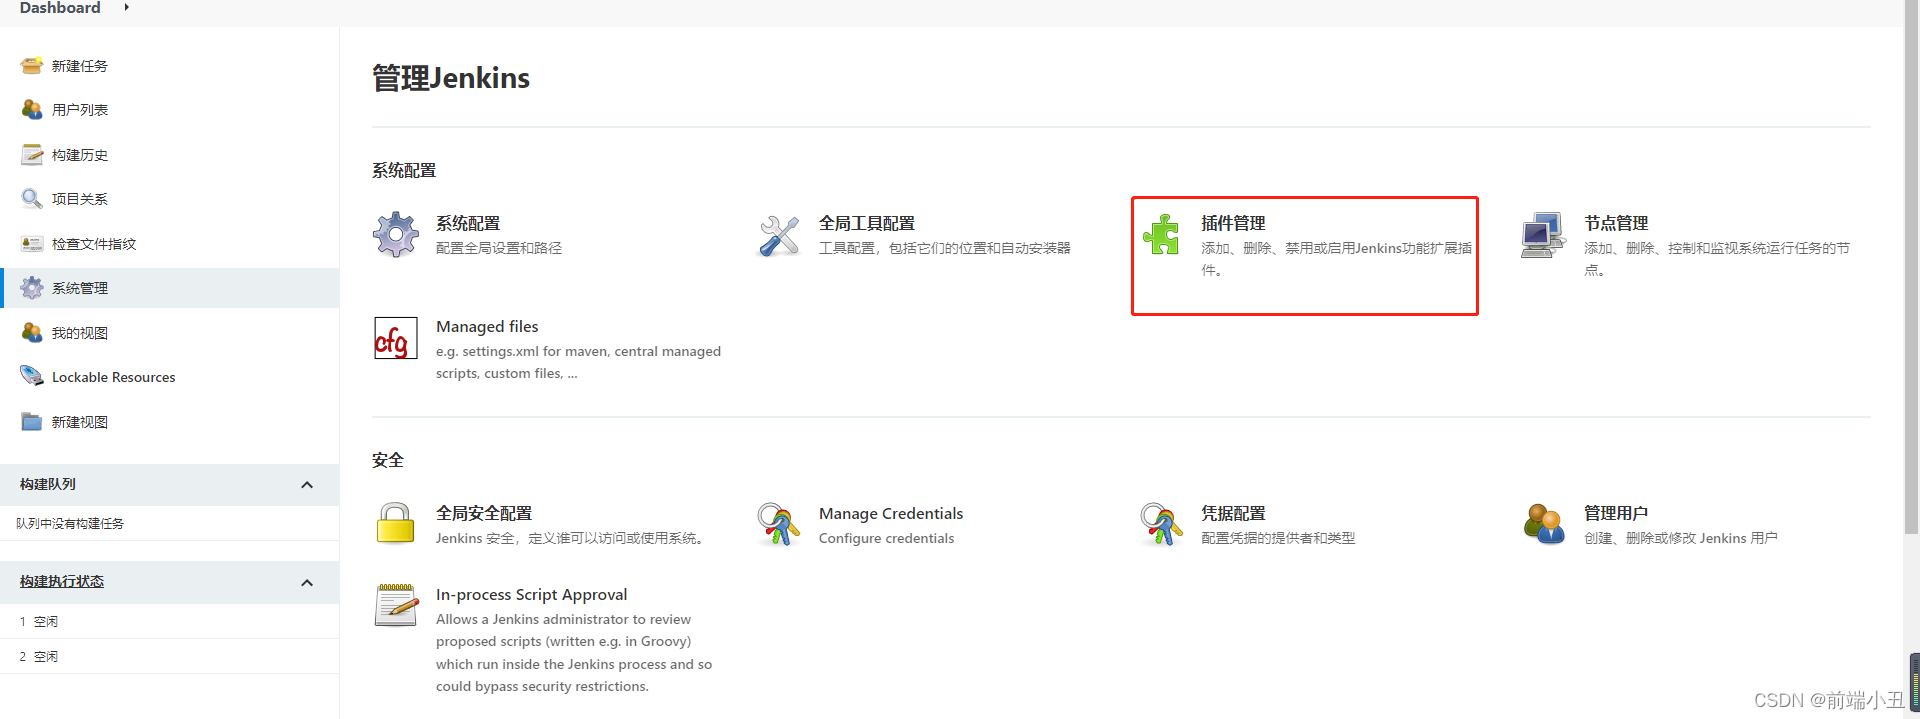Click the In-process Script Approval notepad icon
Screen dimensions: 1920x719
coord(396,605)
